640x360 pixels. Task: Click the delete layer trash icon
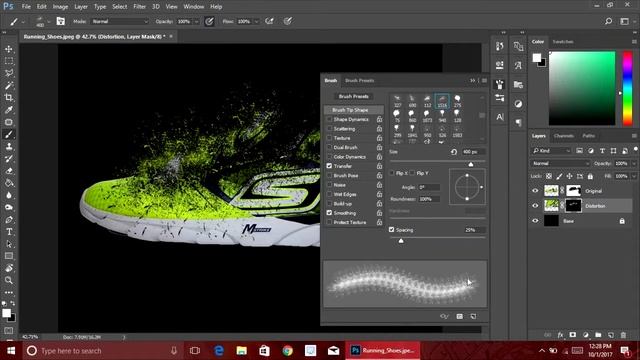coord(623,335)
